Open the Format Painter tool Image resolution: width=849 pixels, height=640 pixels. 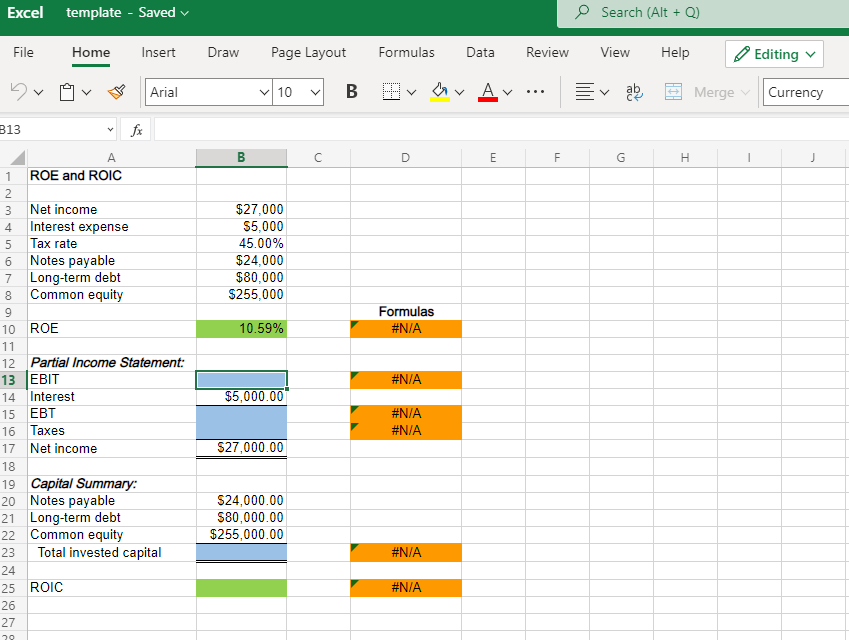[x=116, y=91]
